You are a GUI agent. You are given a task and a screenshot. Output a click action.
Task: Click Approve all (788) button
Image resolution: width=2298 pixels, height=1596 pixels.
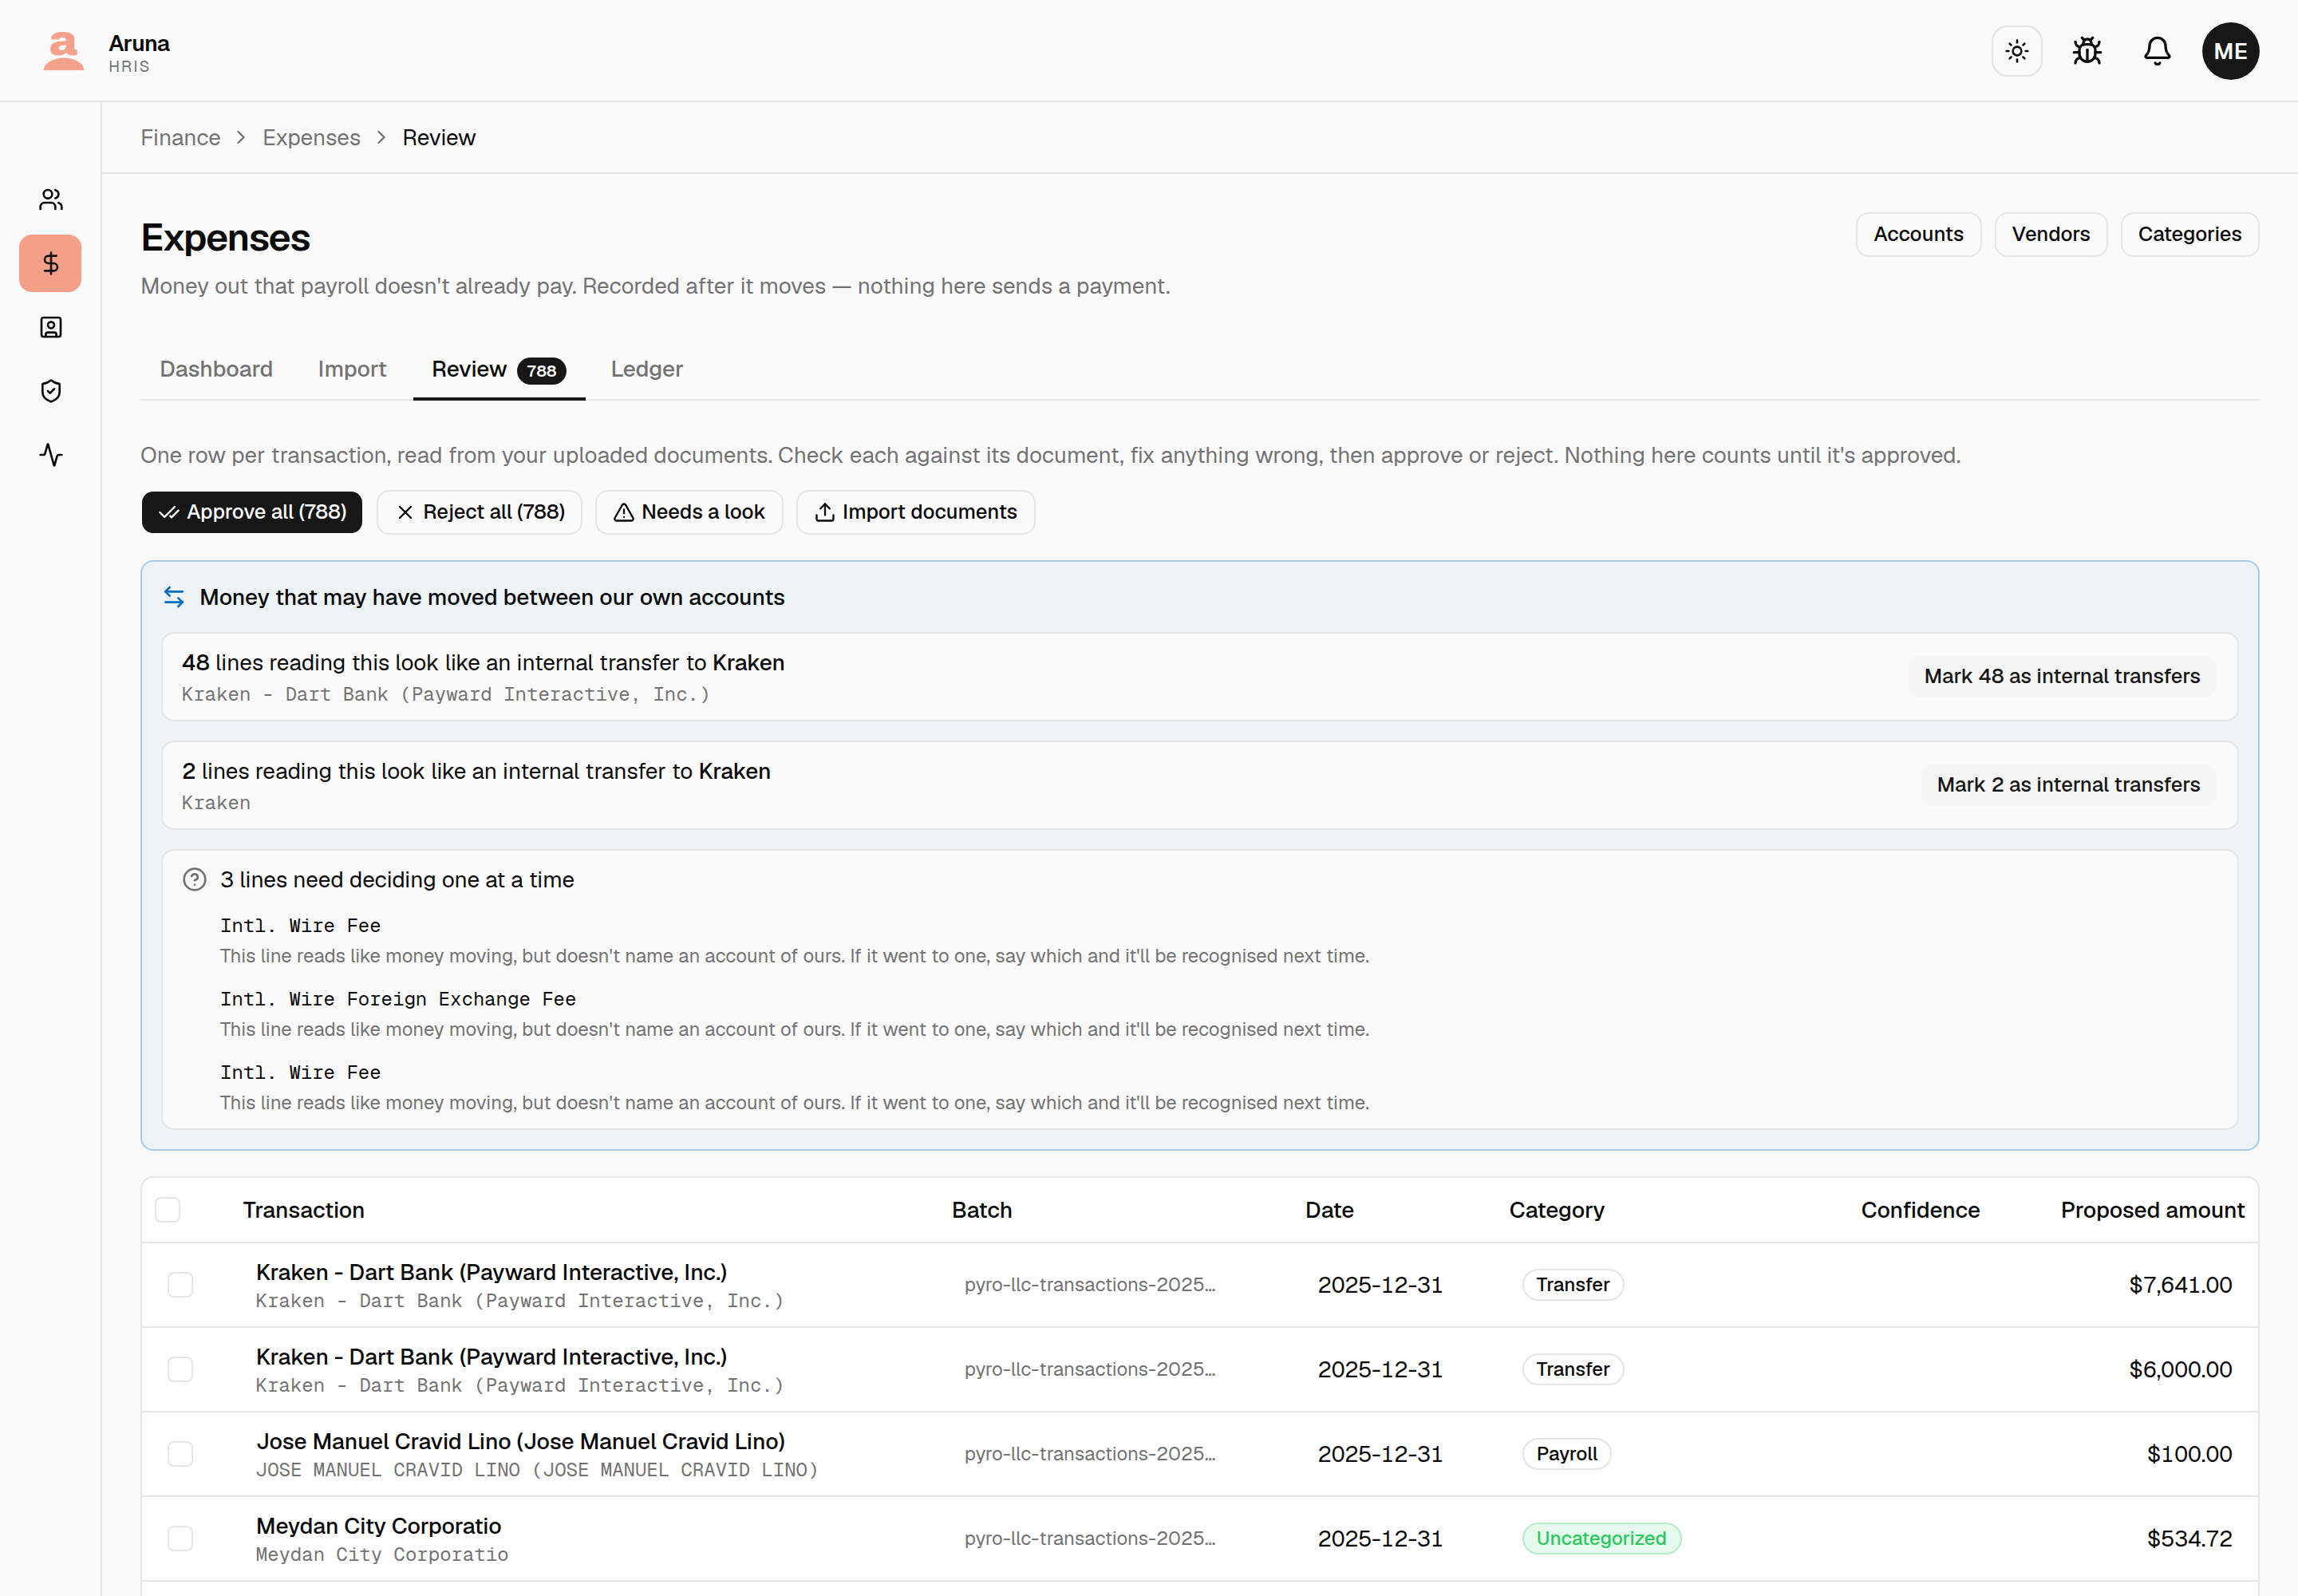point(252,512)
